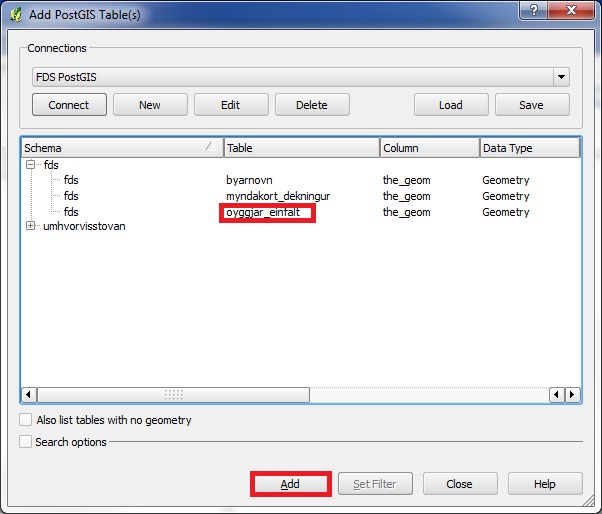The width and height of the screenshot is (602, 514).
Task: Sort by the Column header
Action: pos(430,148)
